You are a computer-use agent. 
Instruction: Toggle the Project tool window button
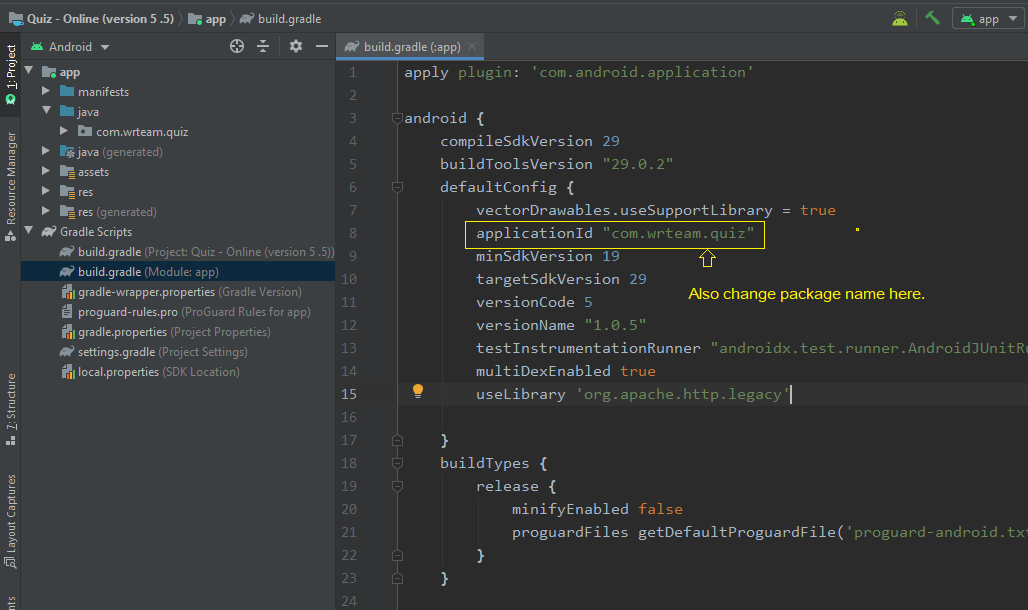coord(10,74)
